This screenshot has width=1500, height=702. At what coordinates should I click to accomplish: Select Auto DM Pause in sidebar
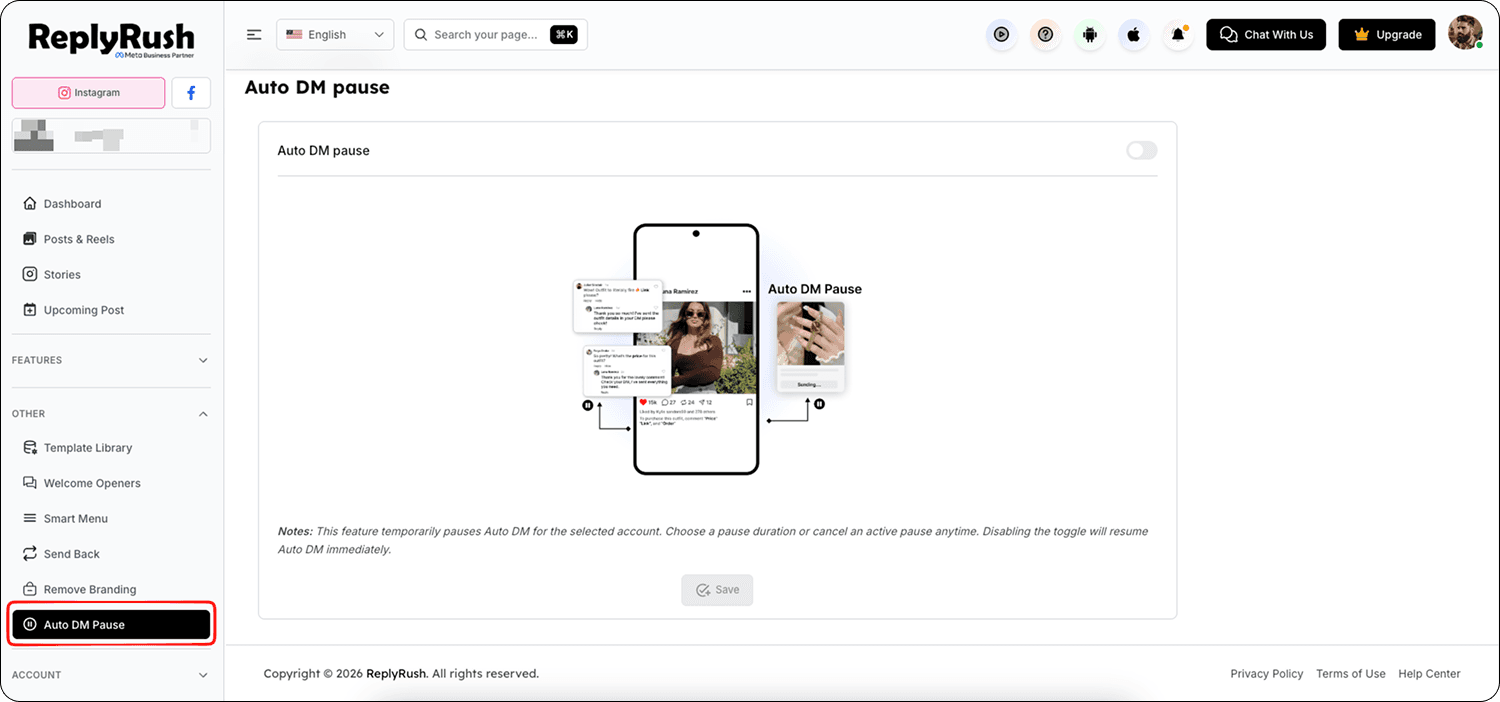111,625
